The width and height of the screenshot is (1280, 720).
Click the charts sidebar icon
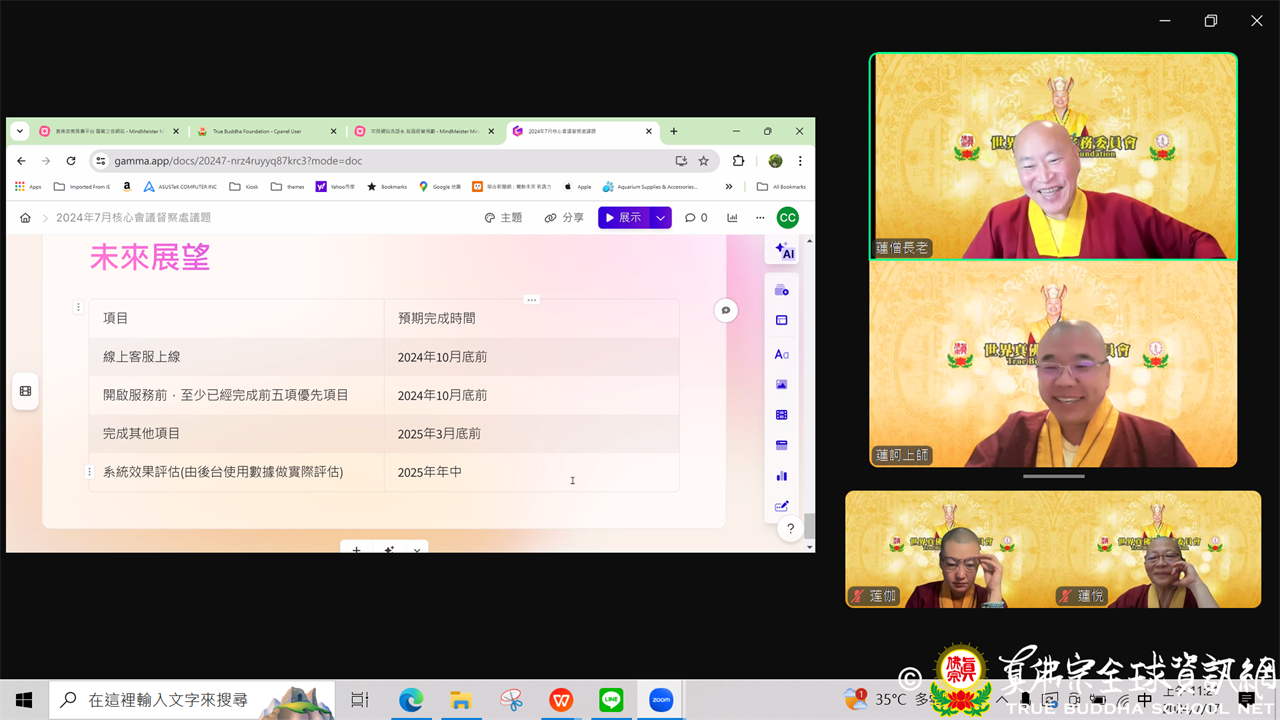[x=782, y=476]
